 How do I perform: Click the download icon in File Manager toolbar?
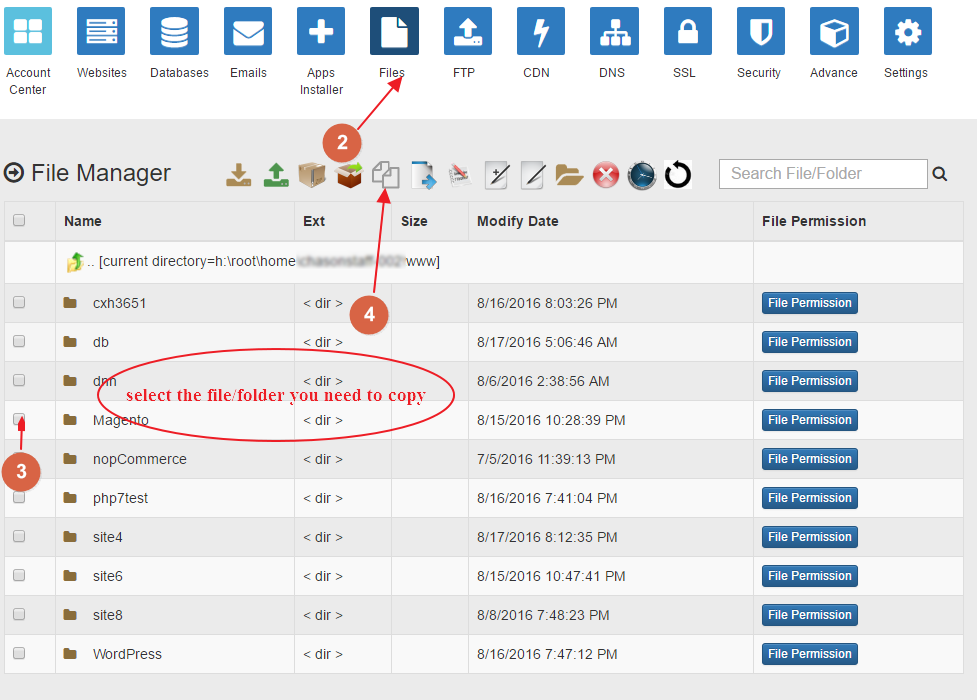click(238, 175)
